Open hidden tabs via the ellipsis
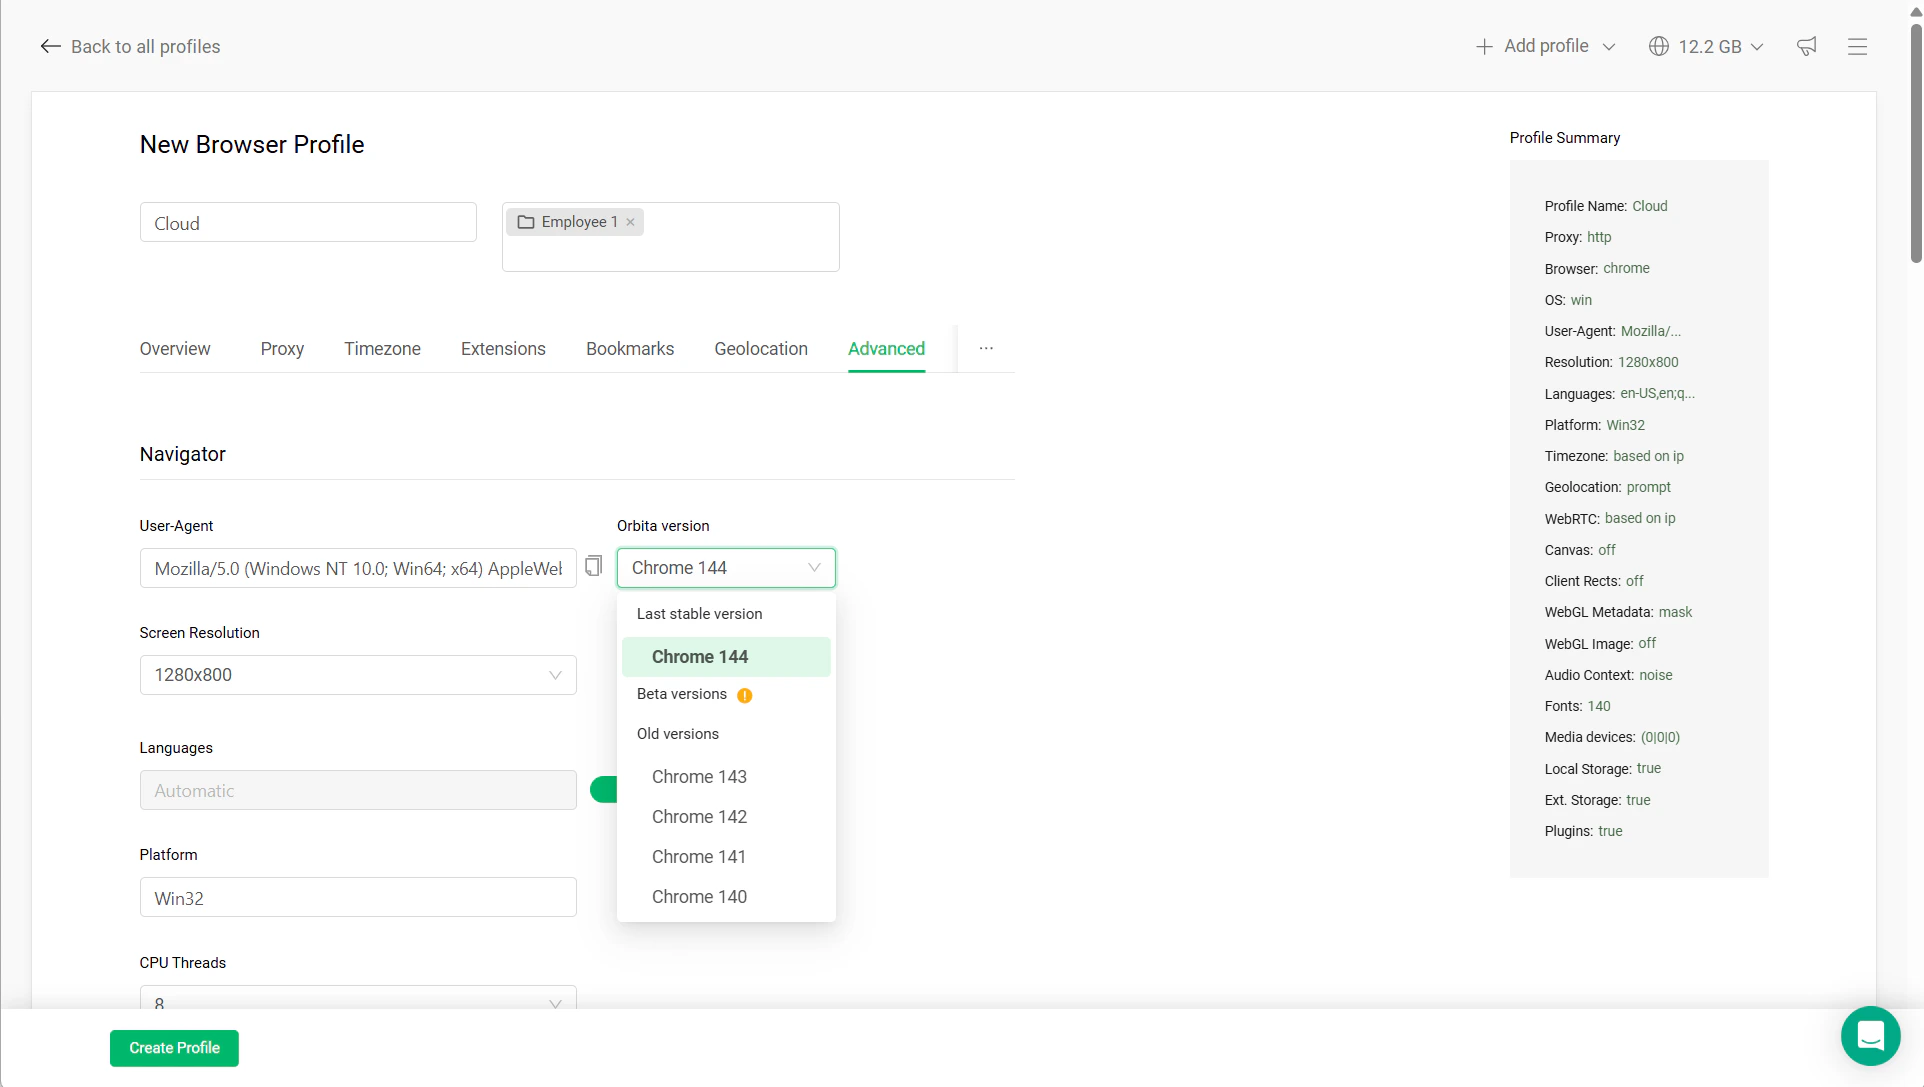The height and width of the screenshot is (1087, 1924). 986,348
